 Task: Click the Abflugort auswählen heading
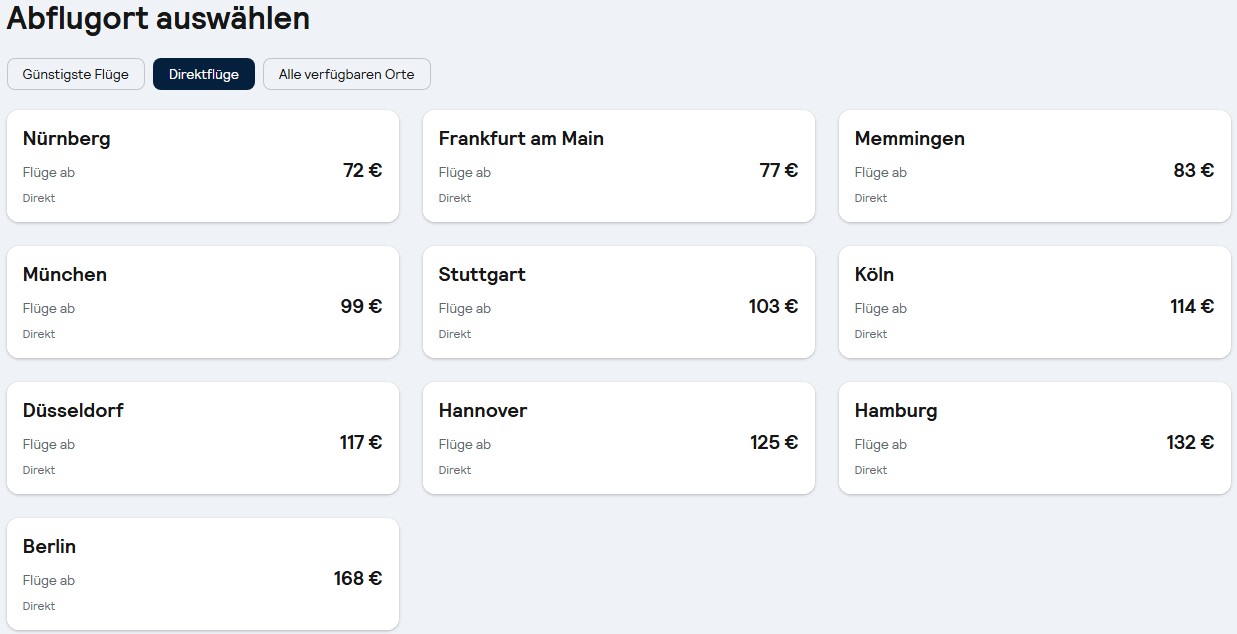point(158,18)
